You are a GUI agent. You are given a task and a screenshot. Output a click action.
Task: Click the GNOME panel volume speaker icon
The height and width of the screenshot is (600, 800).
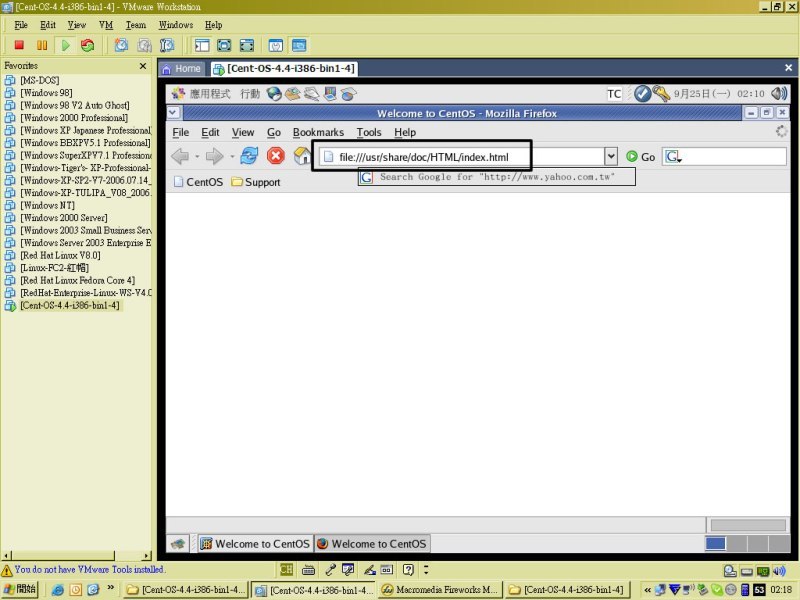pyautogui.click(x=779, y=93)
